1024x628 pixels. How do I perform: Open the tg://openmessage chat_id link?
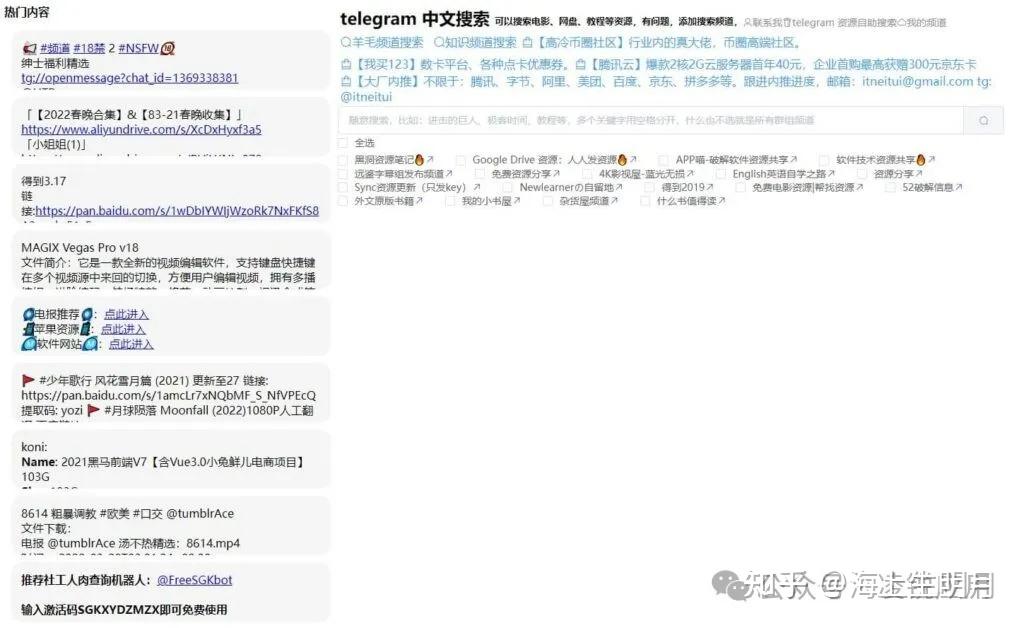[129, 78]
